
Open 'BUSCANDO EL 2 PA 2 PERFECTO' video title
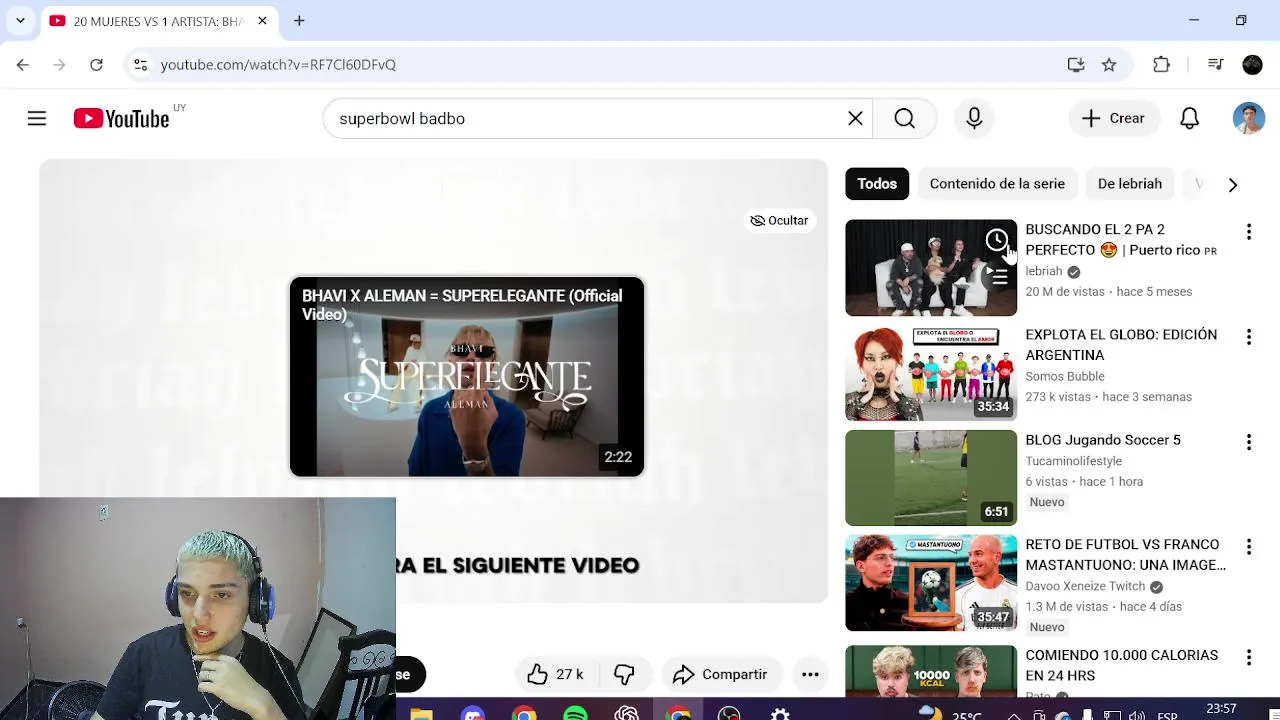pyautogui.click(x=1121, y=240)
